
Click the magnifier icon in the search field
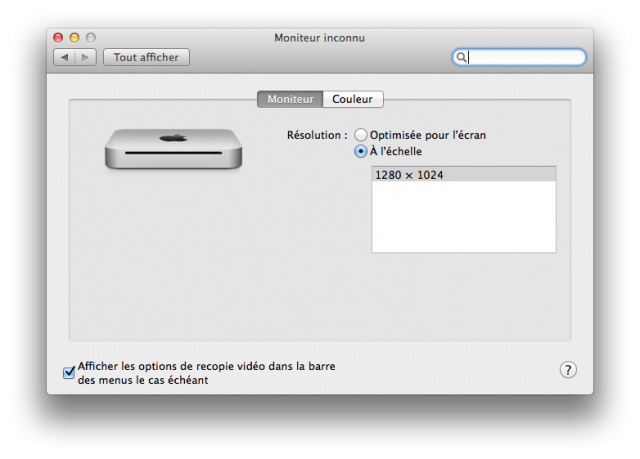(461, 57)
